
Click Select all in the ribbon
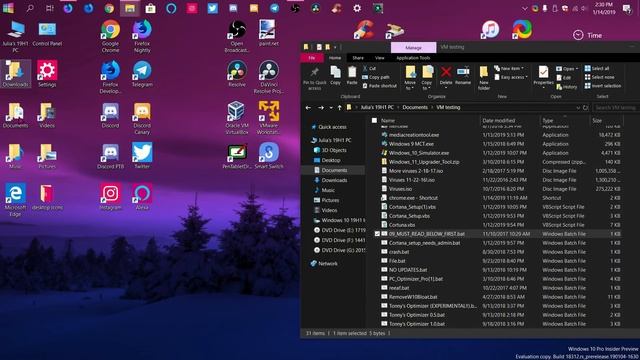pyautogui.click(x=597, y=68)
